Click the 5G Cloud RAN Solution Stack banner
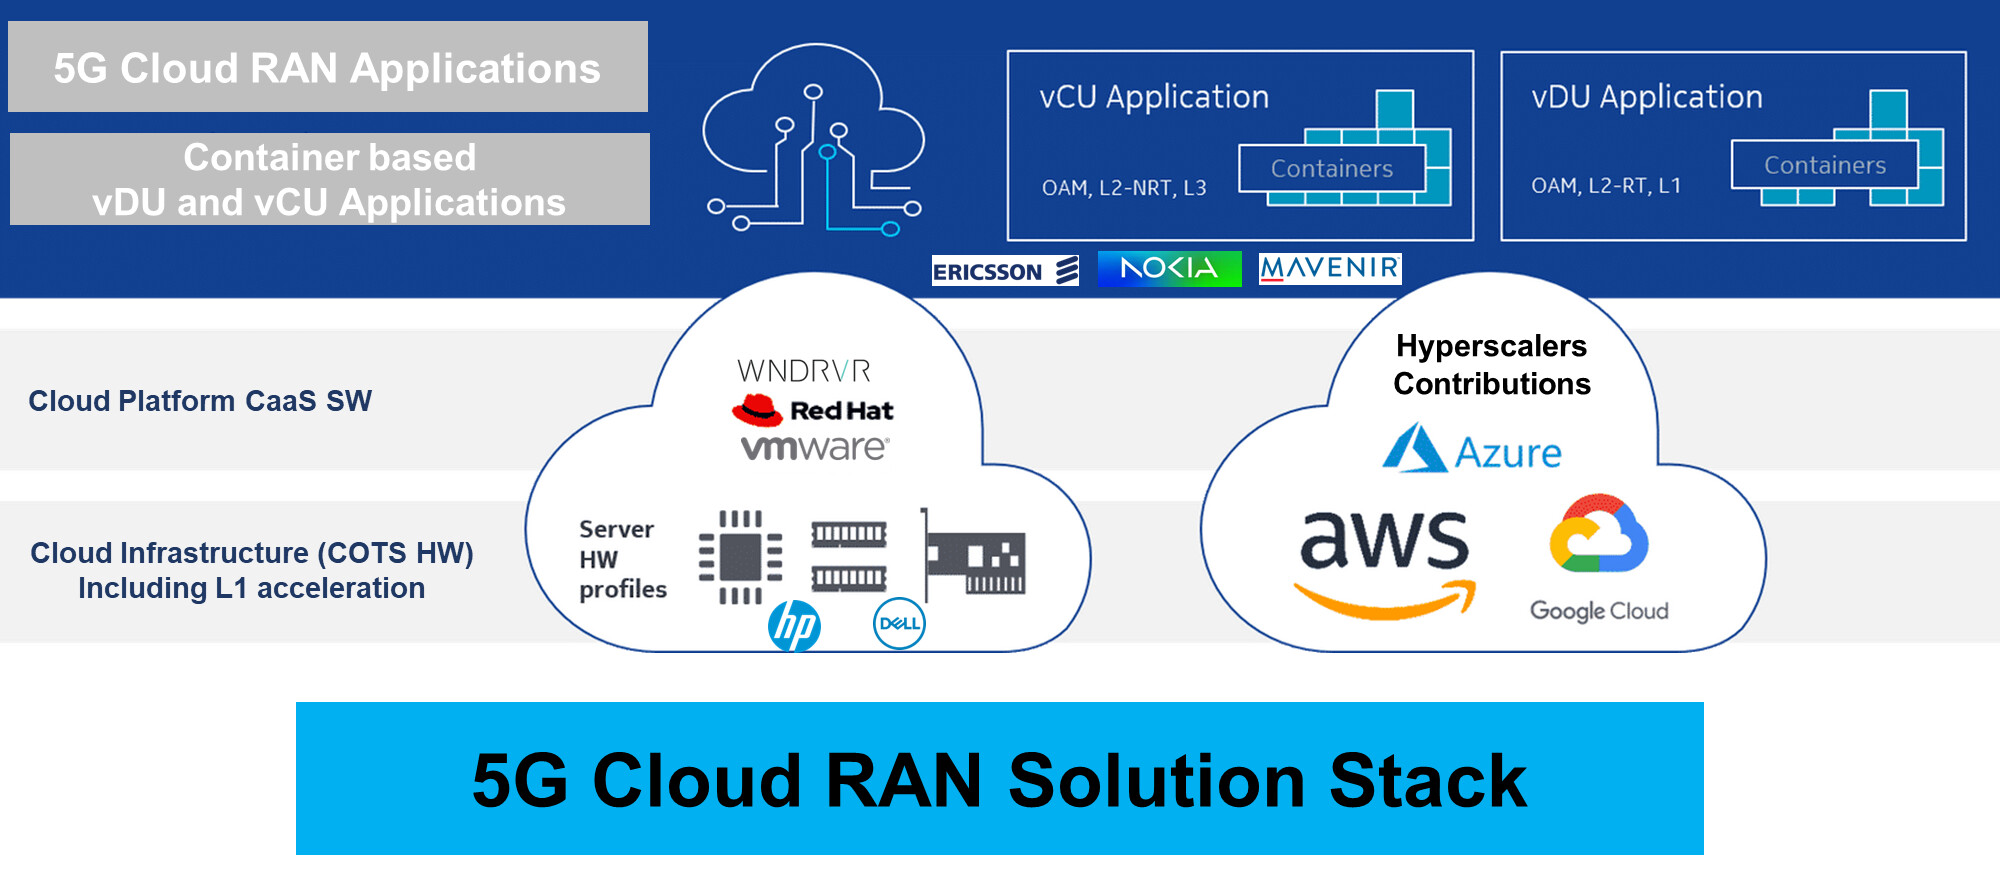Image resolution: width=2000 pixels, height=869 pixels. tap(1000, 778)
